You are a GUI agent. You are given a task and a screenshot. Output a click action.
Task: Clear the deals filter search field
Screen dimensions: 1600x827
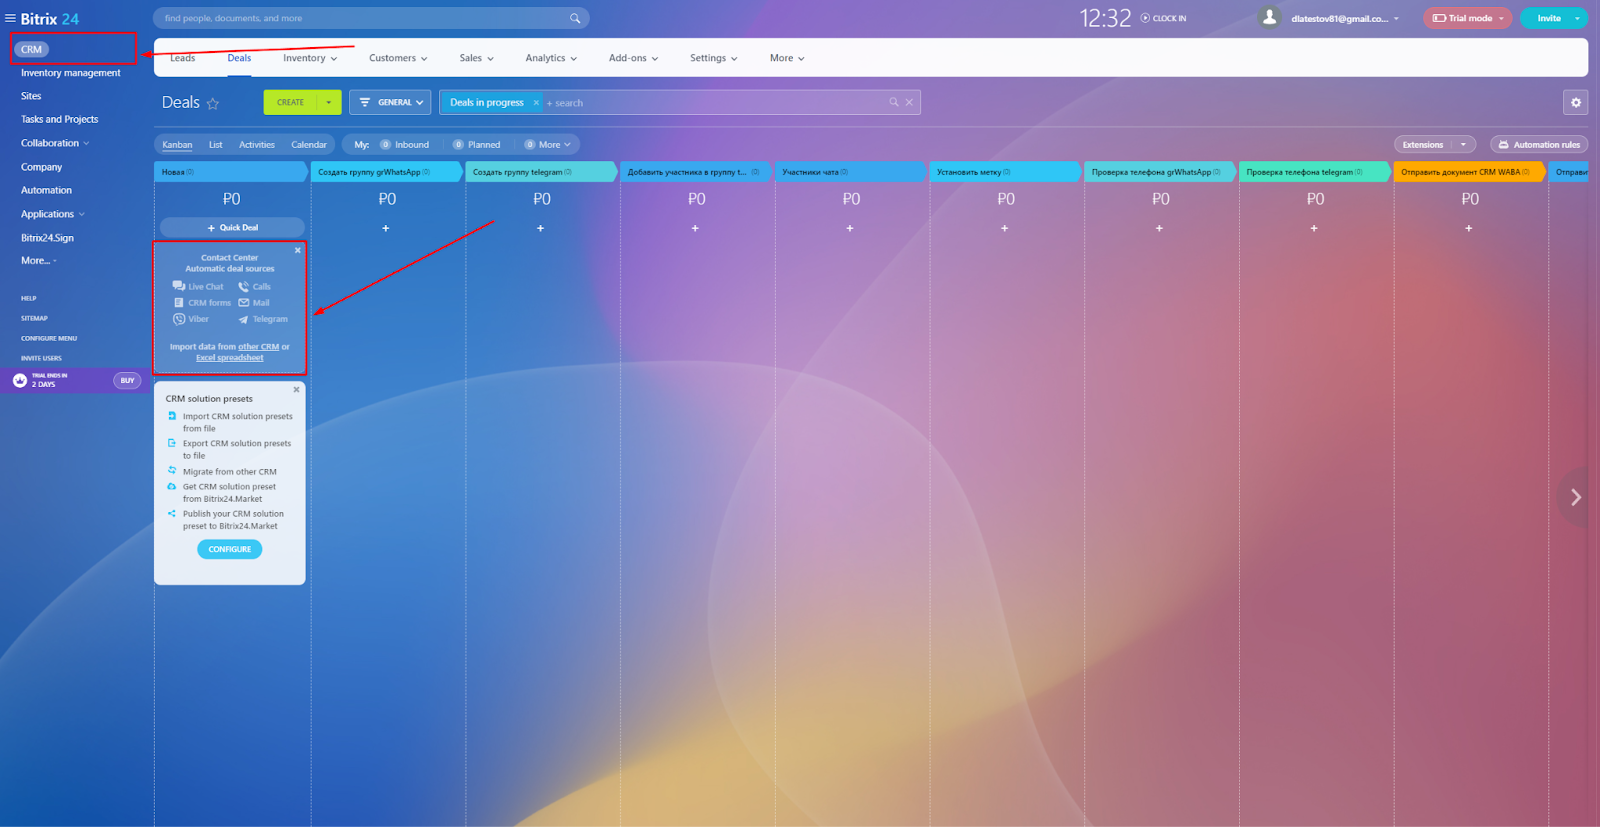(x=909, y=102)
